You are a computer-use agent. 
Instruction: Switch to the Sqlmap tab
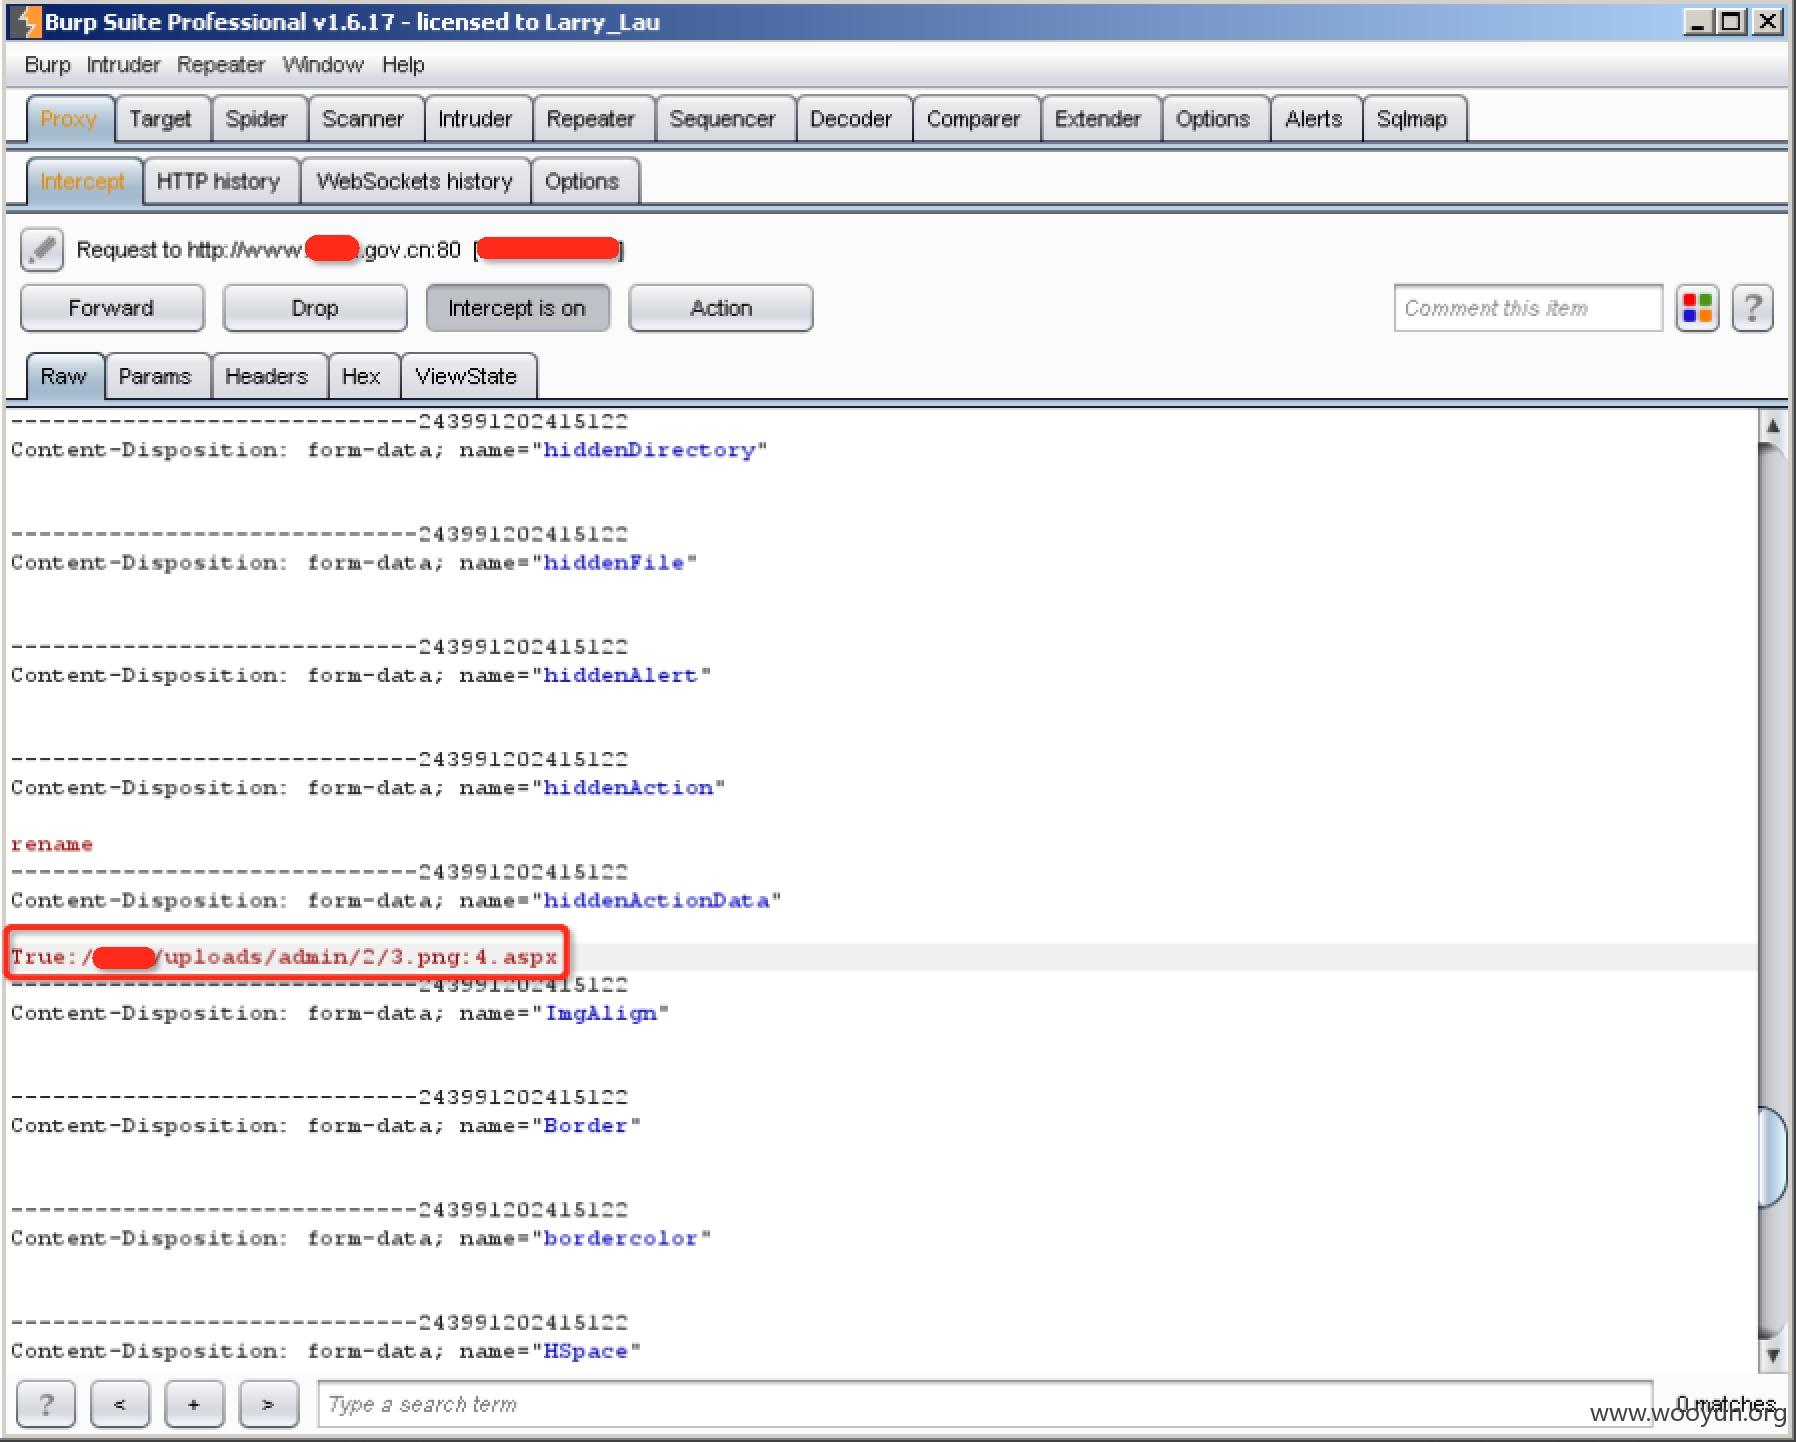point(1412,119)
